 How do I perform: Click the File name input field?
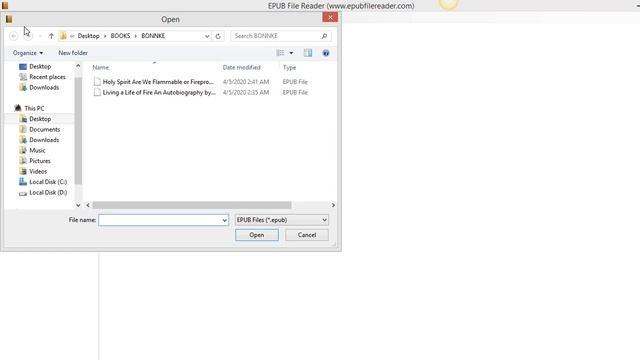tap(163, 220)
